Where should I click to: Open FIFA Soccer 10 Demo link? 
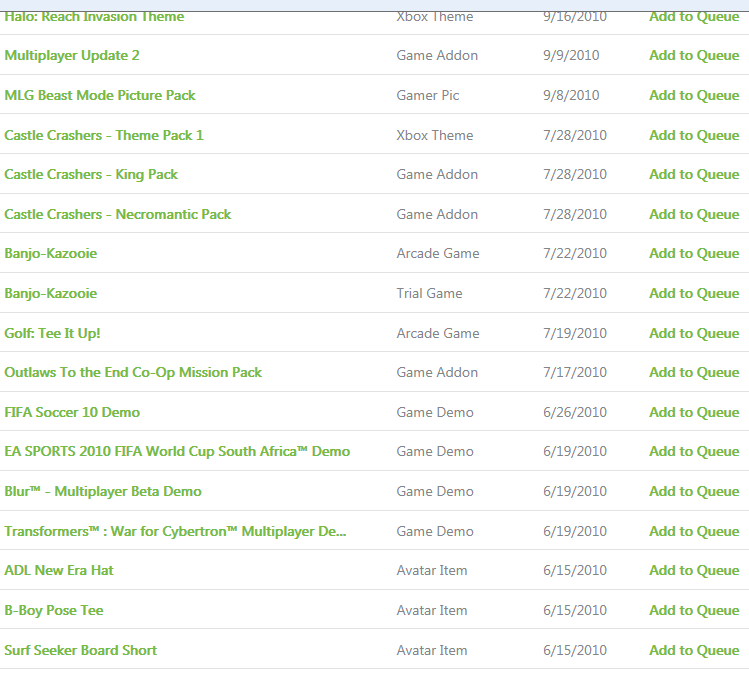tap(72, 412)
